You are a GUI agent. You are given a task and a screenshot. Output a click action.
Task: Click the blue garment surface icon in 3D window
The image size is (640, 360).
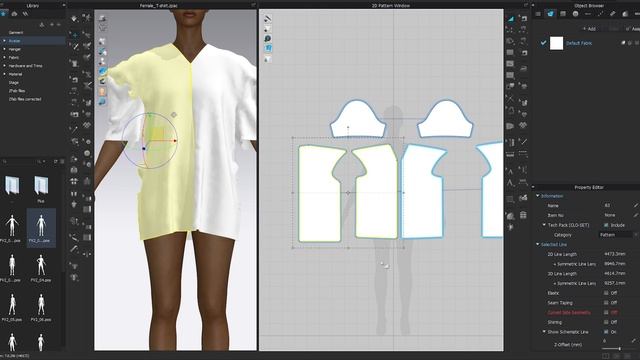pyautogui.click(x=102, y=71)
